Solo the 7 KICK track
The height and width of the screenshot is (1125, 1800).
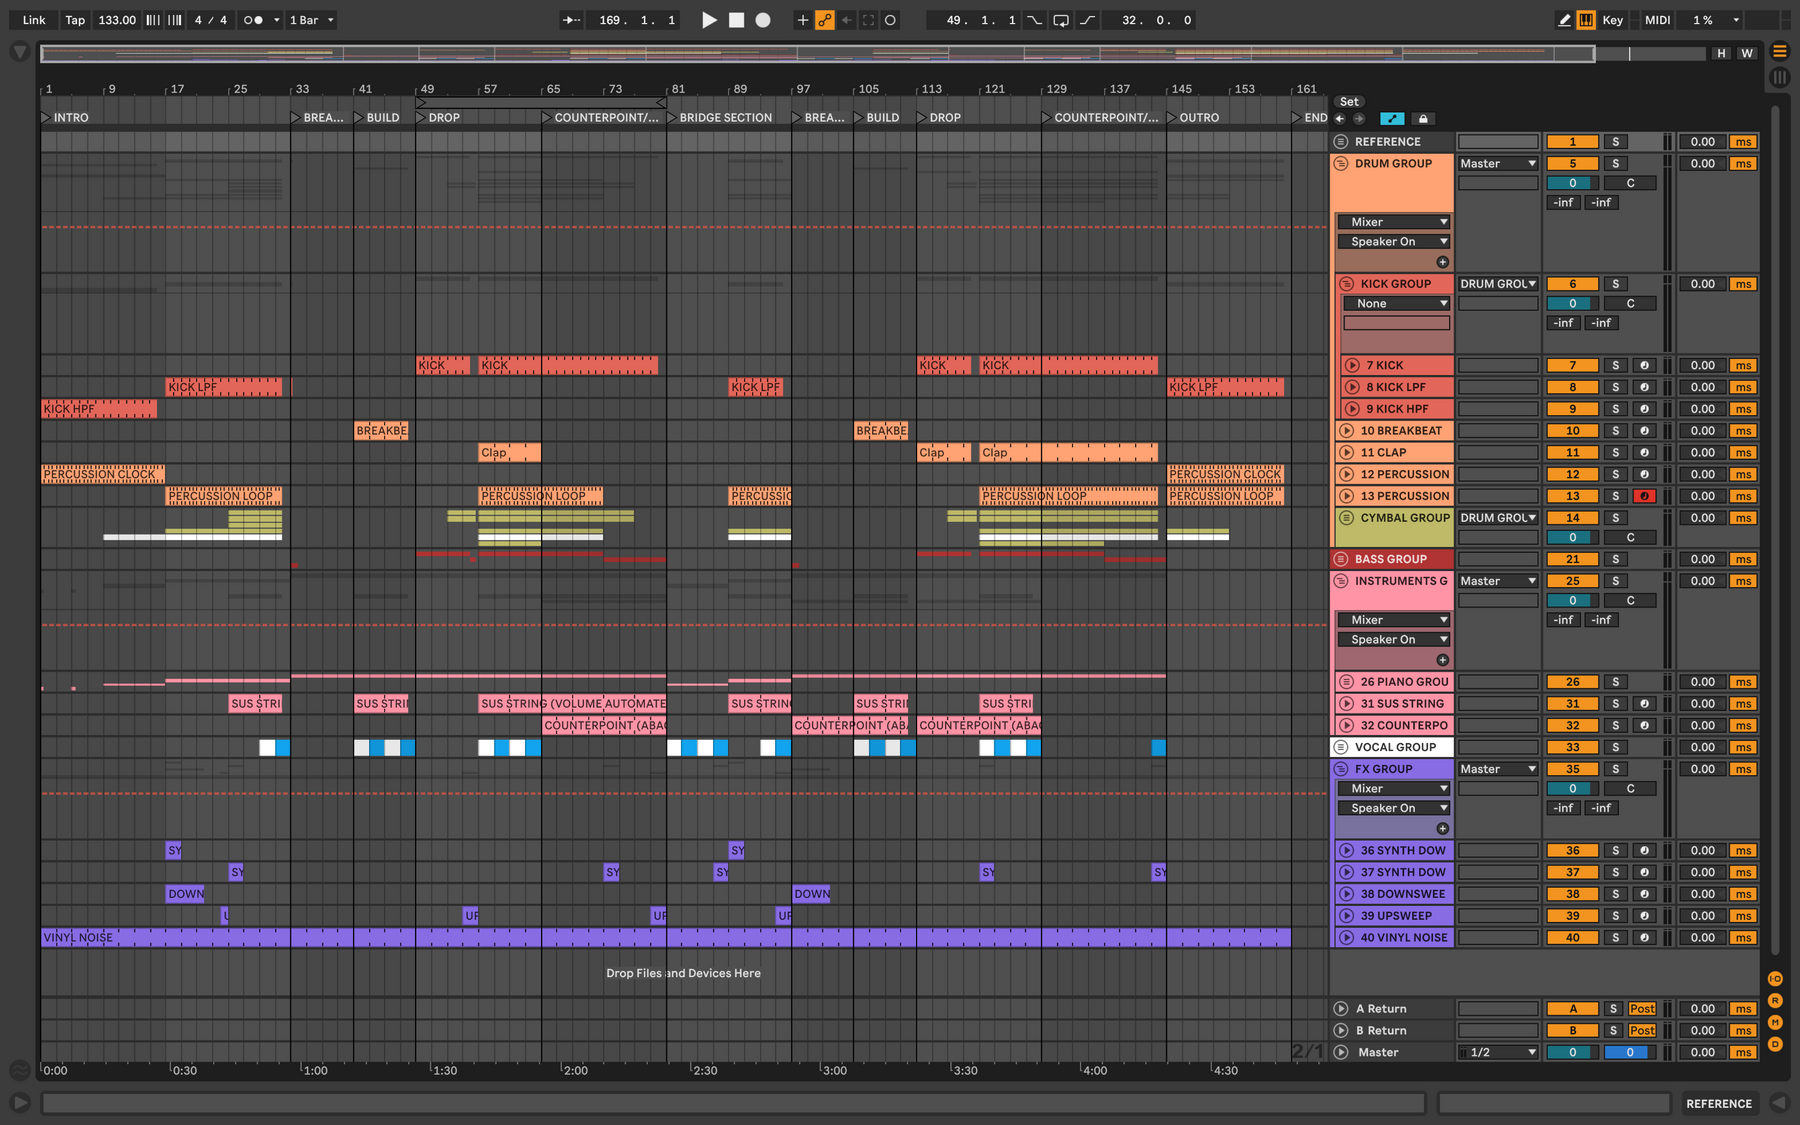pos(1615,366)
